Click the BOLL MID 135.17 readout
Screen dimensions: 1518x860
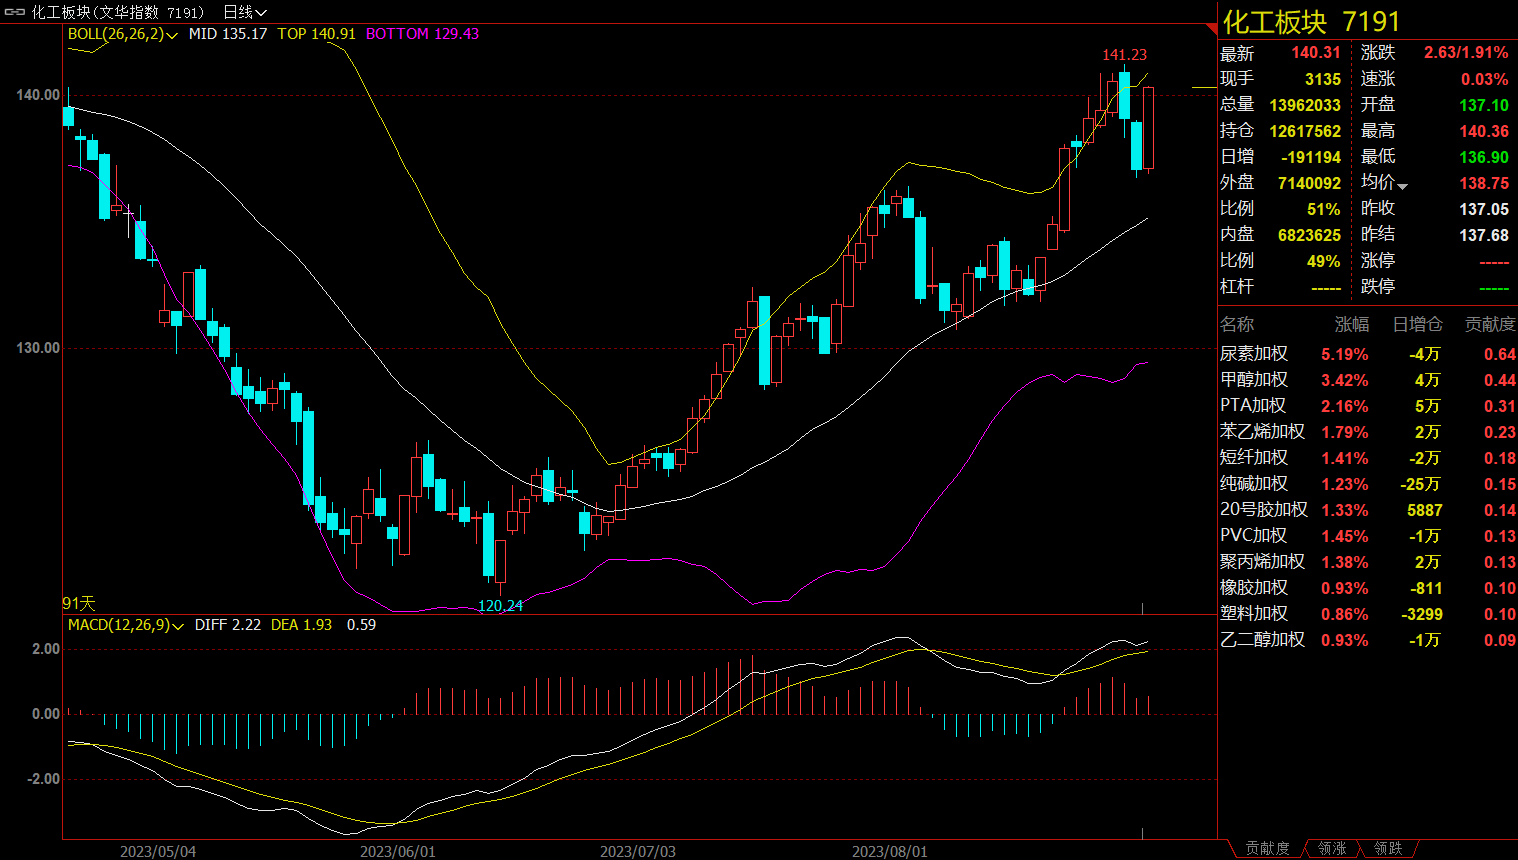[228, 34]
